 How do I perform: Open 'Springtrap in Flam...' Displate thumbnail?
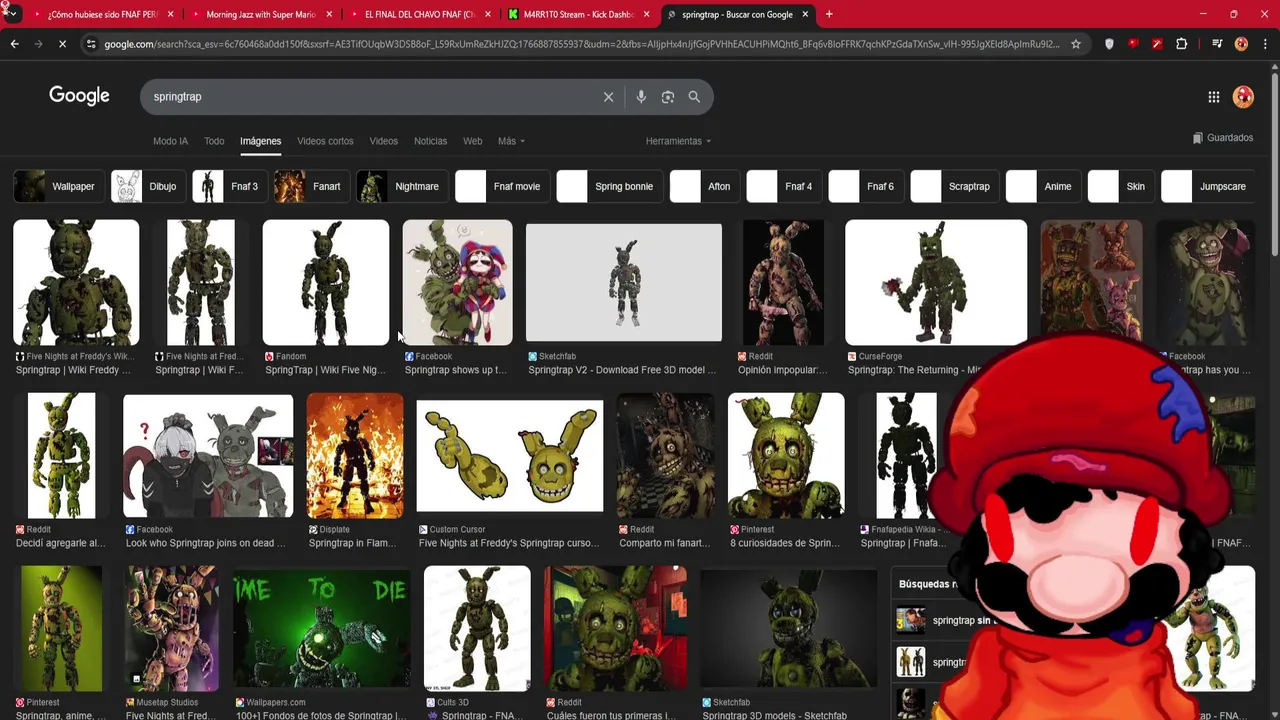[x=355, y=455]
